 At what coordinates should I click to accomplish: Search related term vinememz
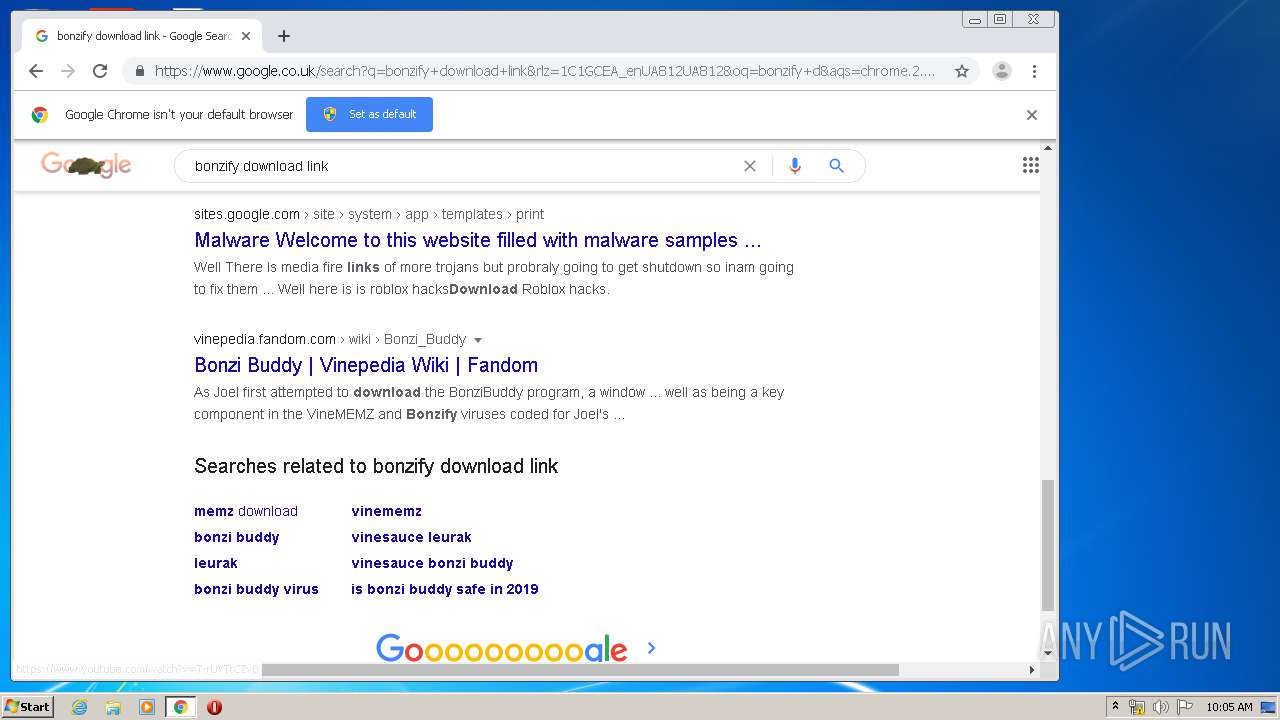coord(386,511)
